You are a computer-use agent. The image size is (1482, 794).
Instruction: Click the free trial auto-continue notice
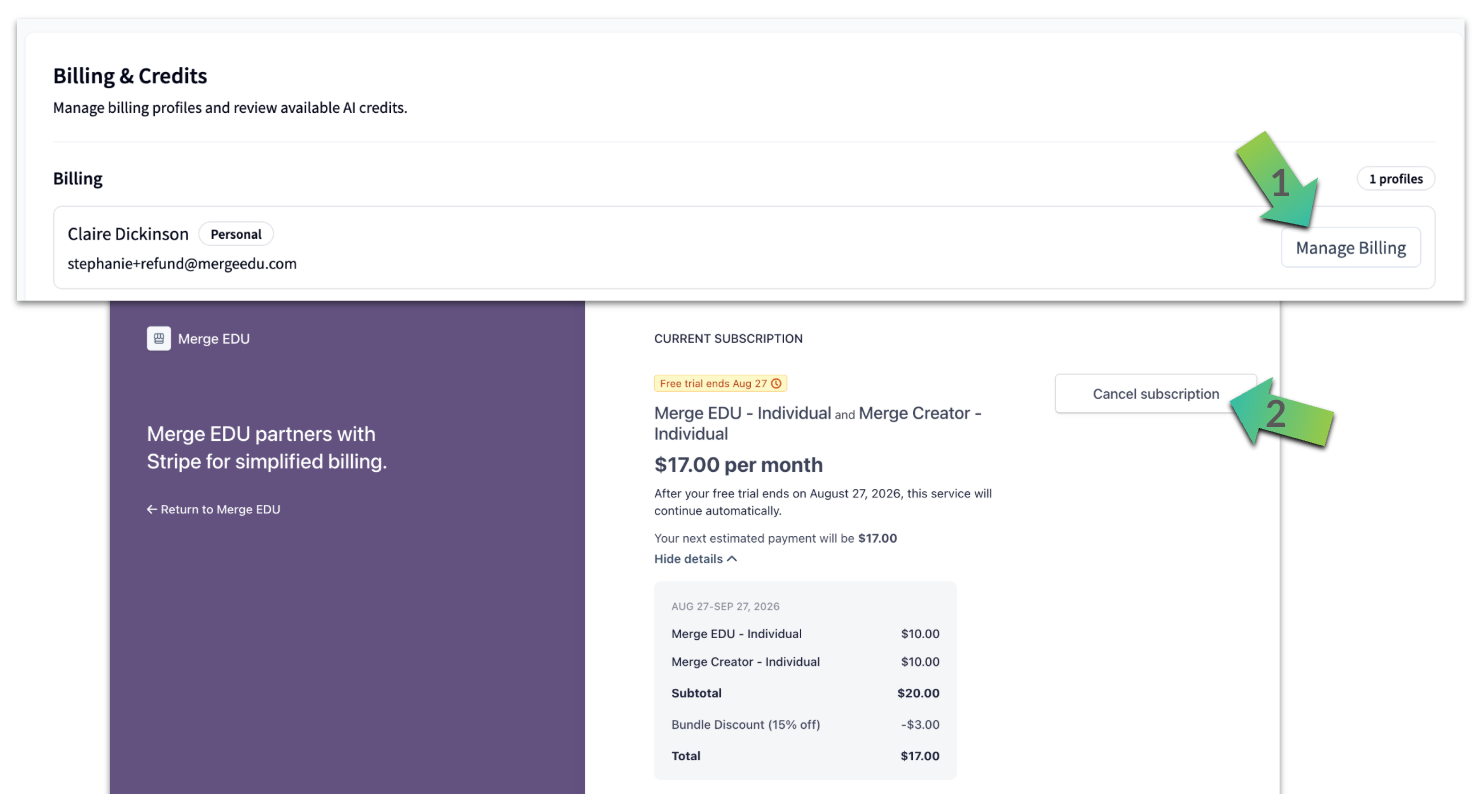823,502
